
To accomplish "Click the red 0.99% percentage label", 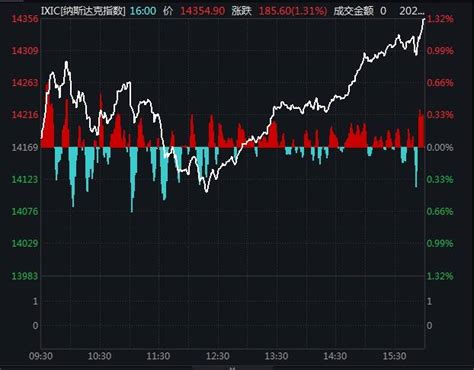I will 440,51.
